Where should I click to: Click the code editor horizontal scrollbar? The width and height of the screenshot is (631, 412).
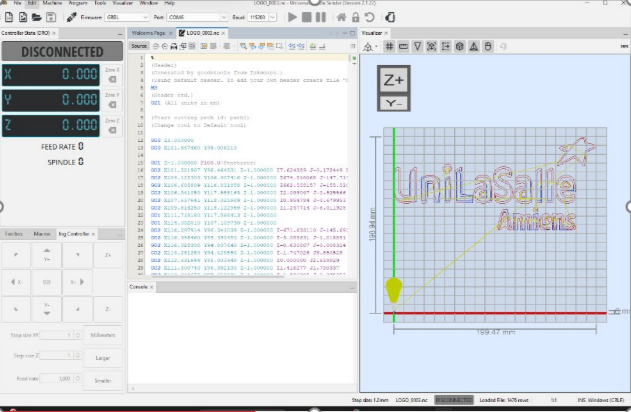[x=217, y=276]
